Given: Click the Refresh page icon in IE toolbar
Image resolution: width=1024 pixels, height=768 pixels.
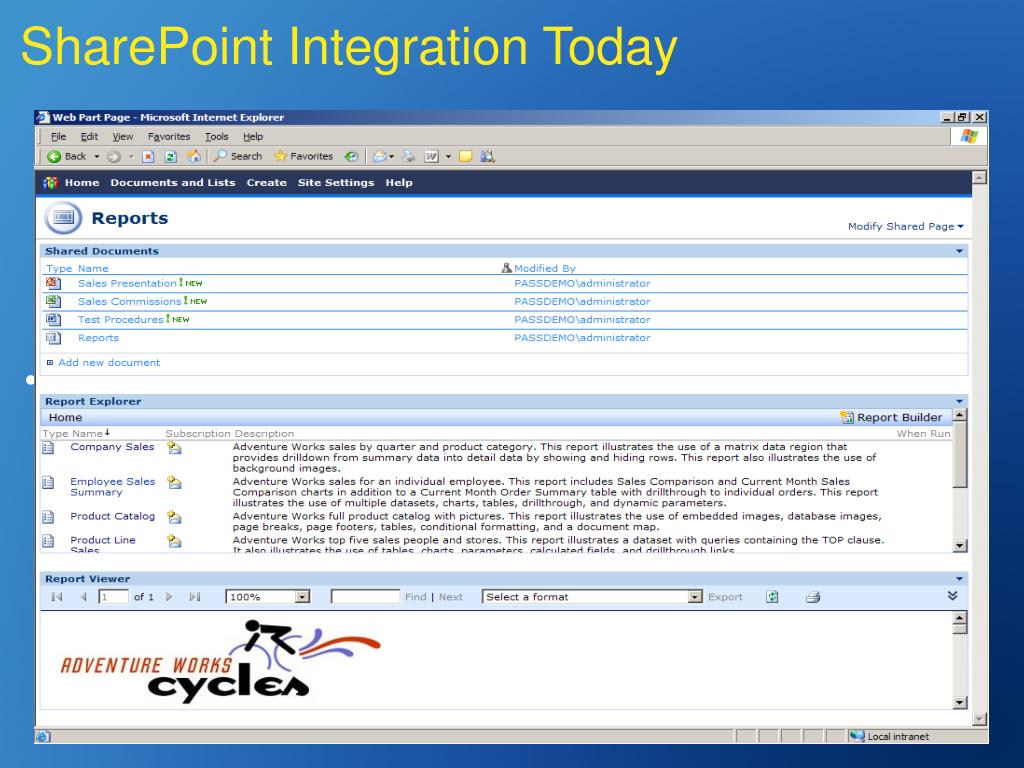Looking at the screenshot, I should point(170,156).
